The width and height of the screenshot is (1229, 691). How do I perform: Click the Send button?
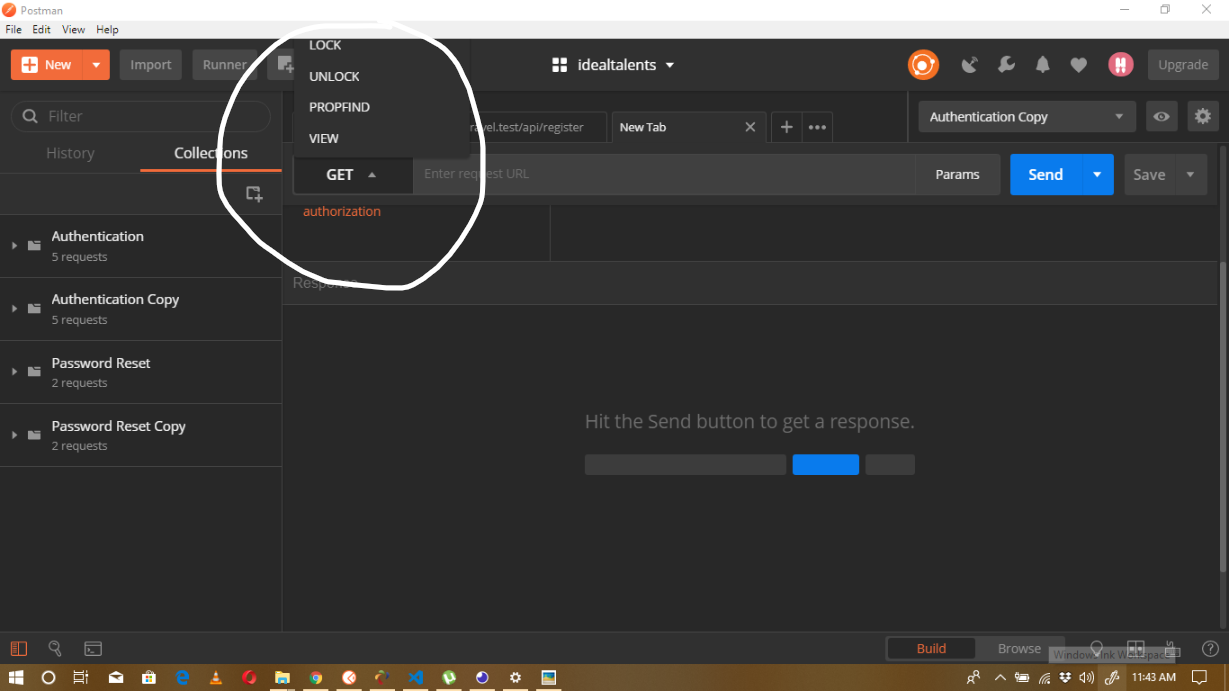1044,174
